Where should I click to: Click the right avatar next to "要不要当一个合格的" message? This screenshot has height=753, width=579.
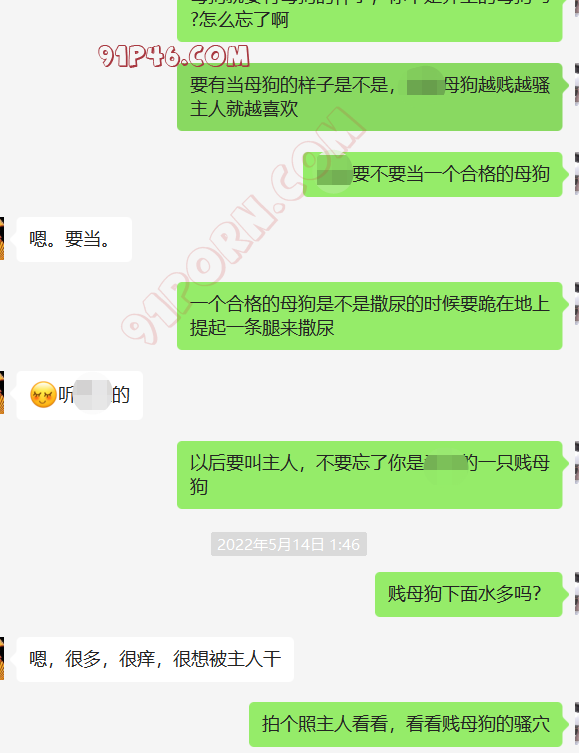point(577,174)
